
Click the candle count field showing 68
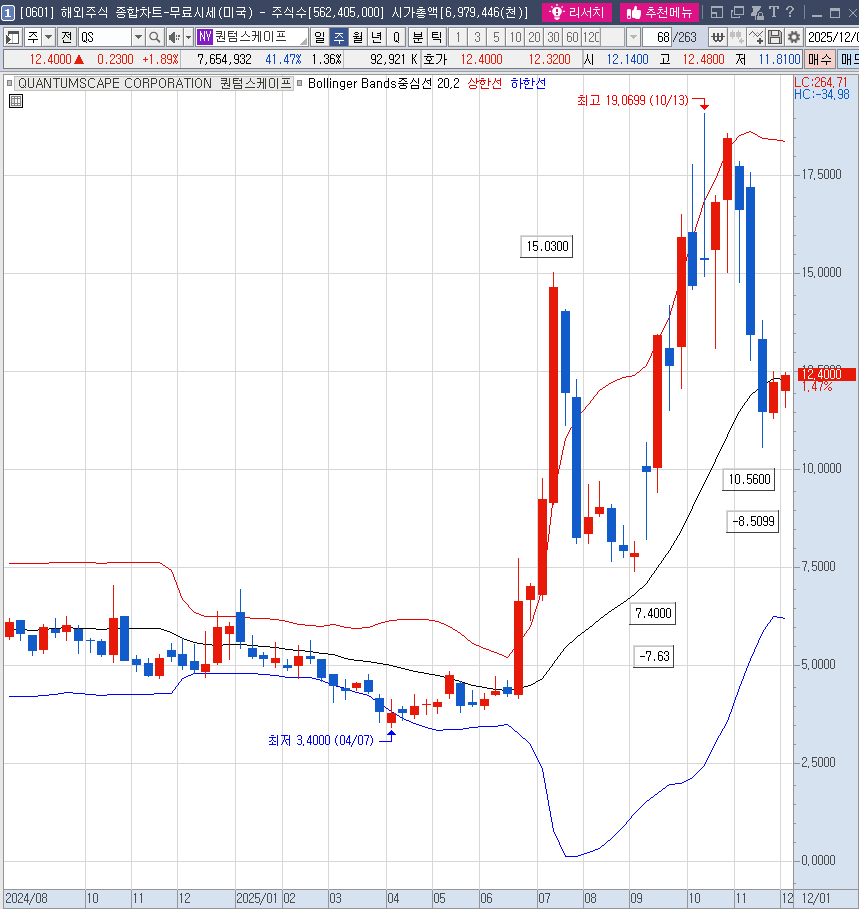pos(659,37)
